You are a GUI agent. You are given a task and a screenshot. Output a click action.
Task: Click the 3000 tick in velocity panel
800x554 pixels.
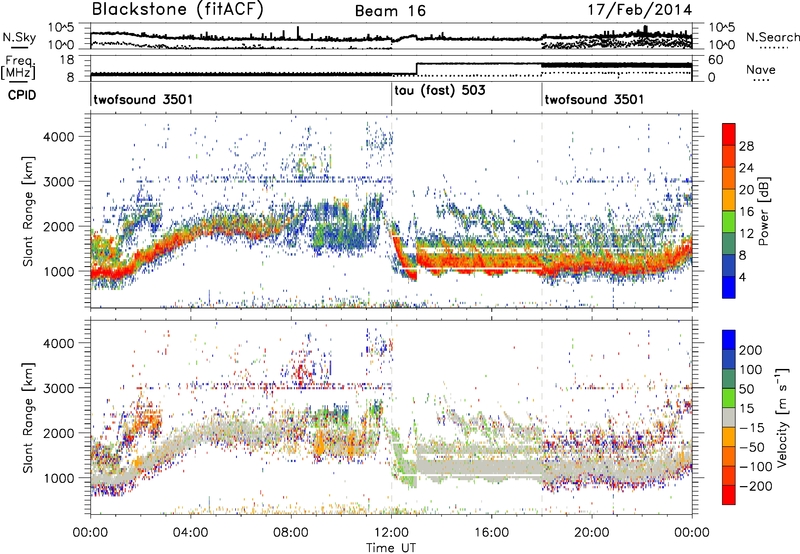coord(58,388)
